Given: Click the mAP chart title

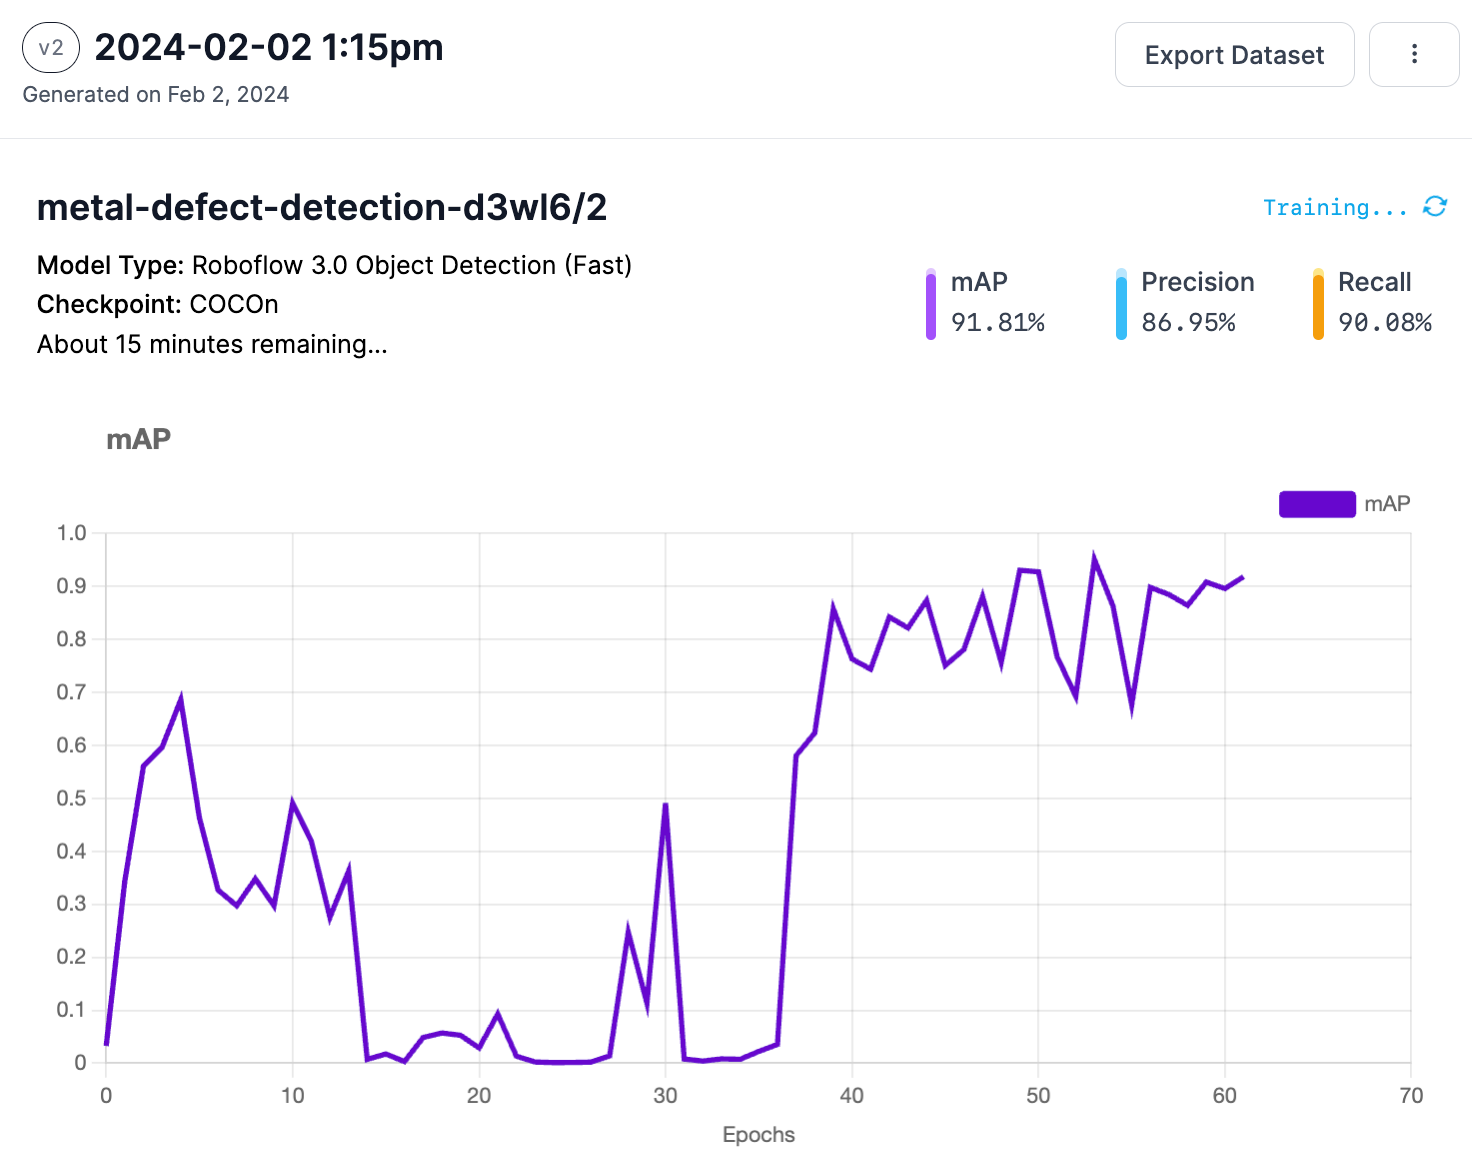Looking at the screenshot, I should (x=139, y=439).
